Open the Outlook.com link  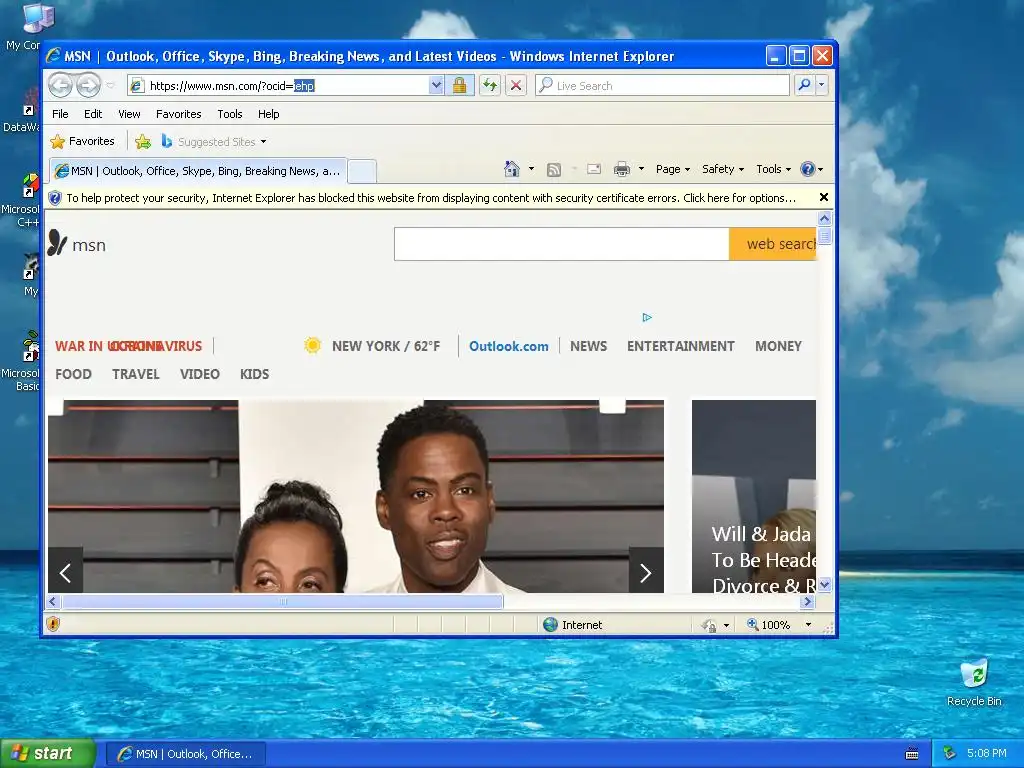click(x=509, y=346)
